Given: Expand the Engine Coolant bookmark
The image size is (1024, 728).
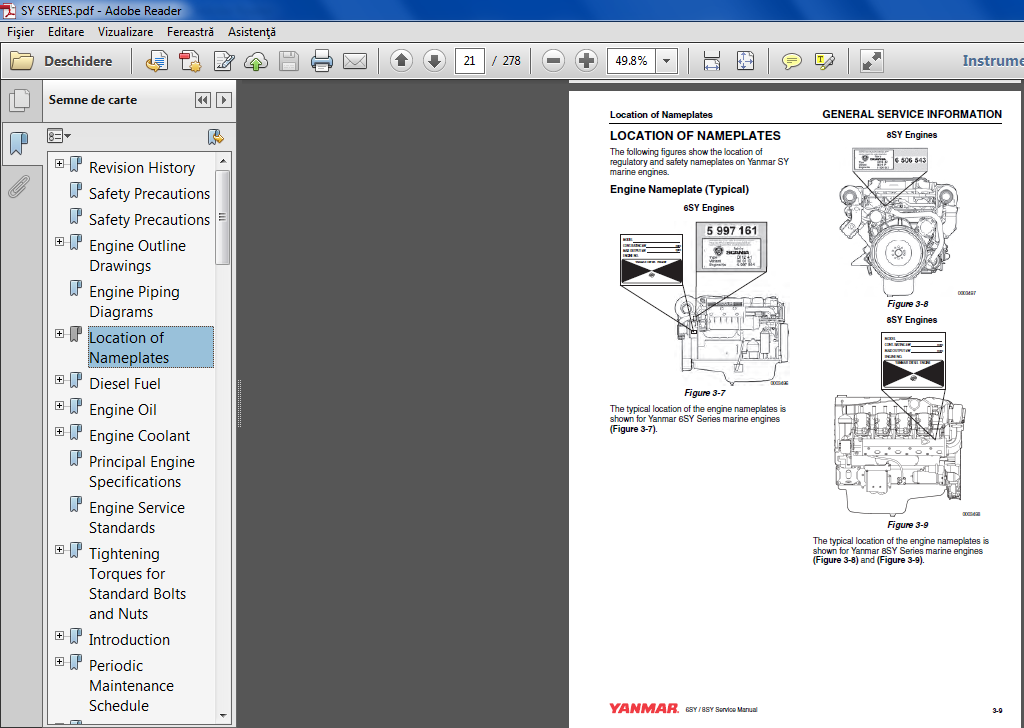Looking at the screenshot, I should [x=59, y=432].
